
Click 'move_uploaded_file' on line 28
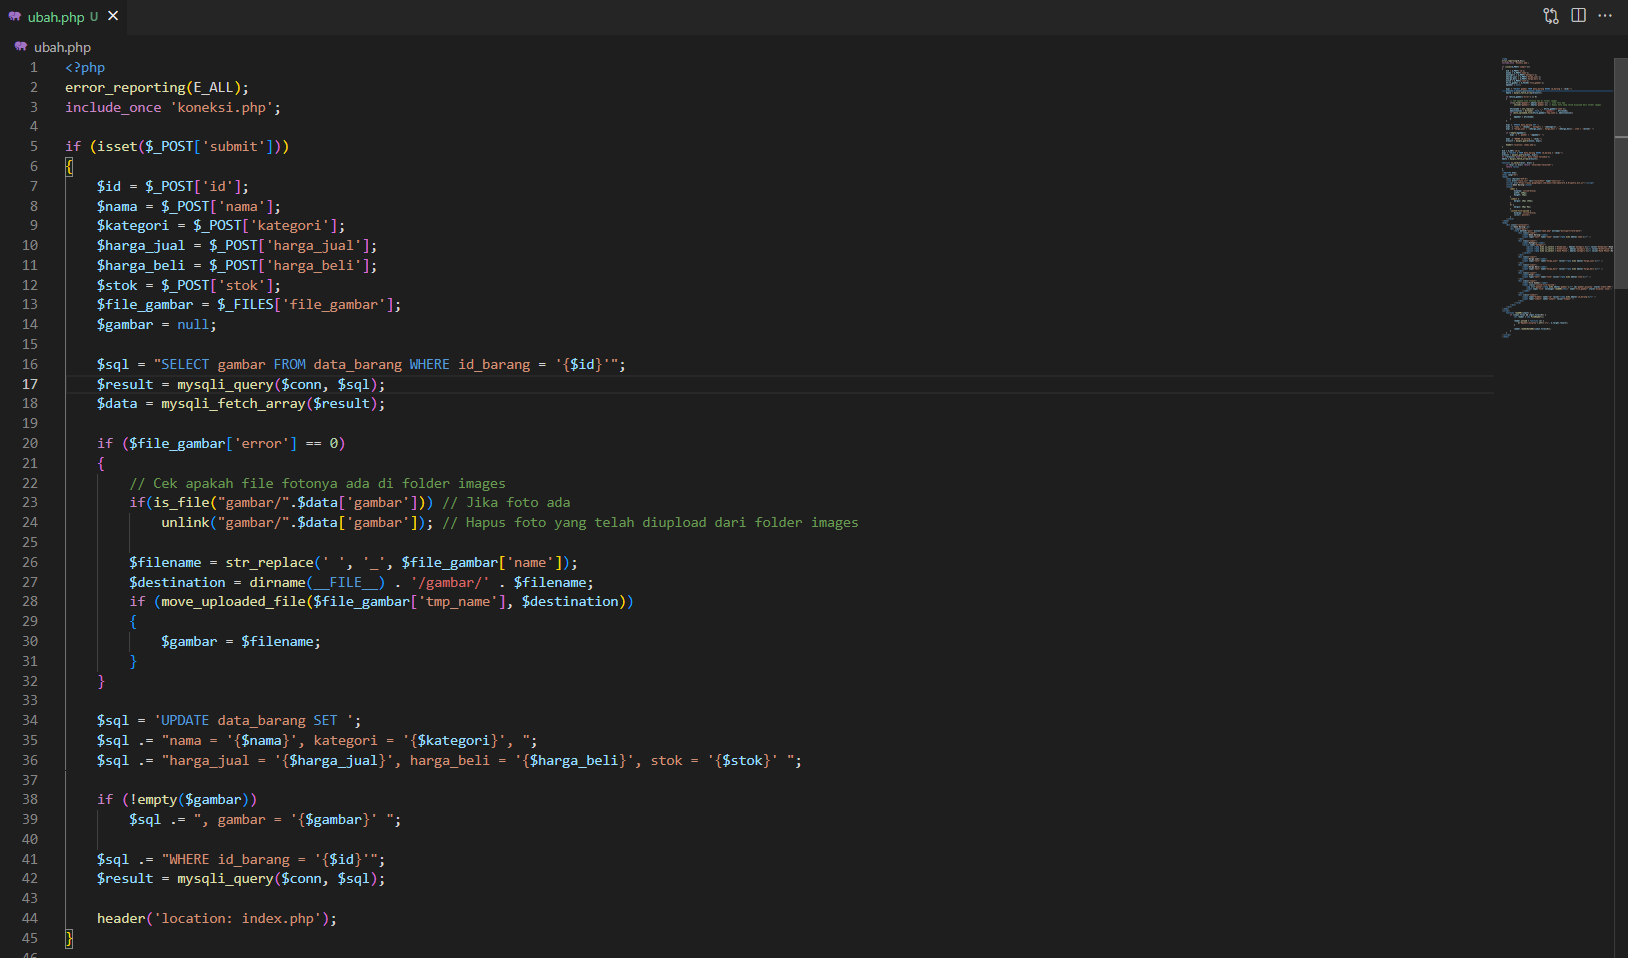coord(233,602)
